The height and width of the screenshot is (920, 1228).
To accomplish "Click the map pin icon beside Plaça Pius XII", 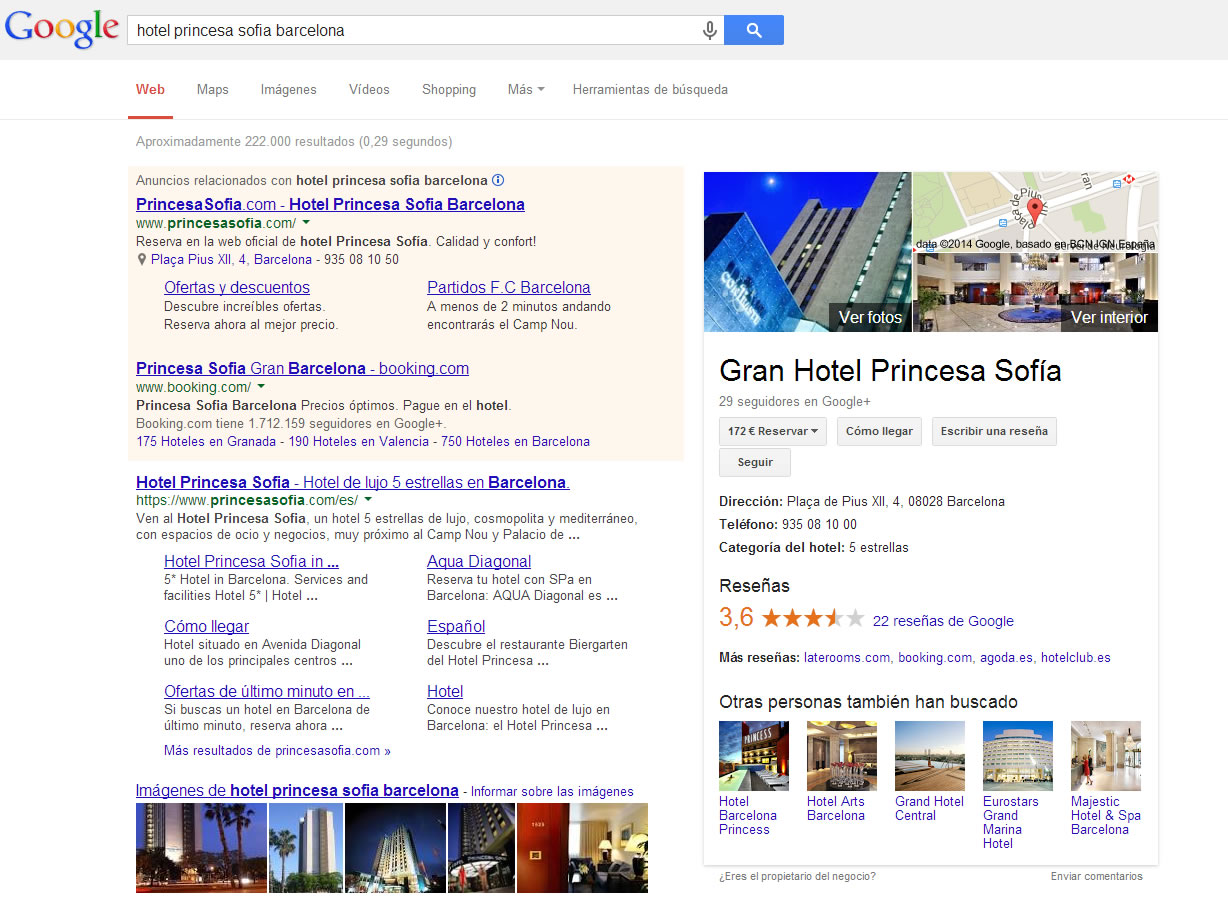I will tap(142, 259).
